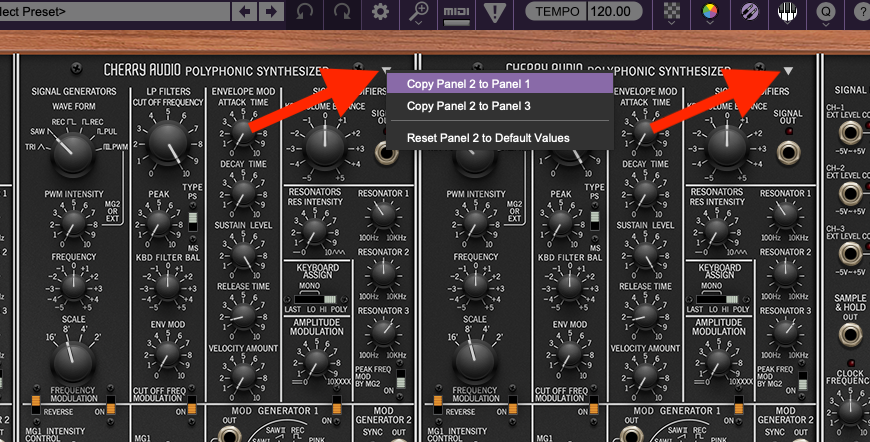Click the Decay Time knob on right panel
870x442 pixels.
[645, 194]
